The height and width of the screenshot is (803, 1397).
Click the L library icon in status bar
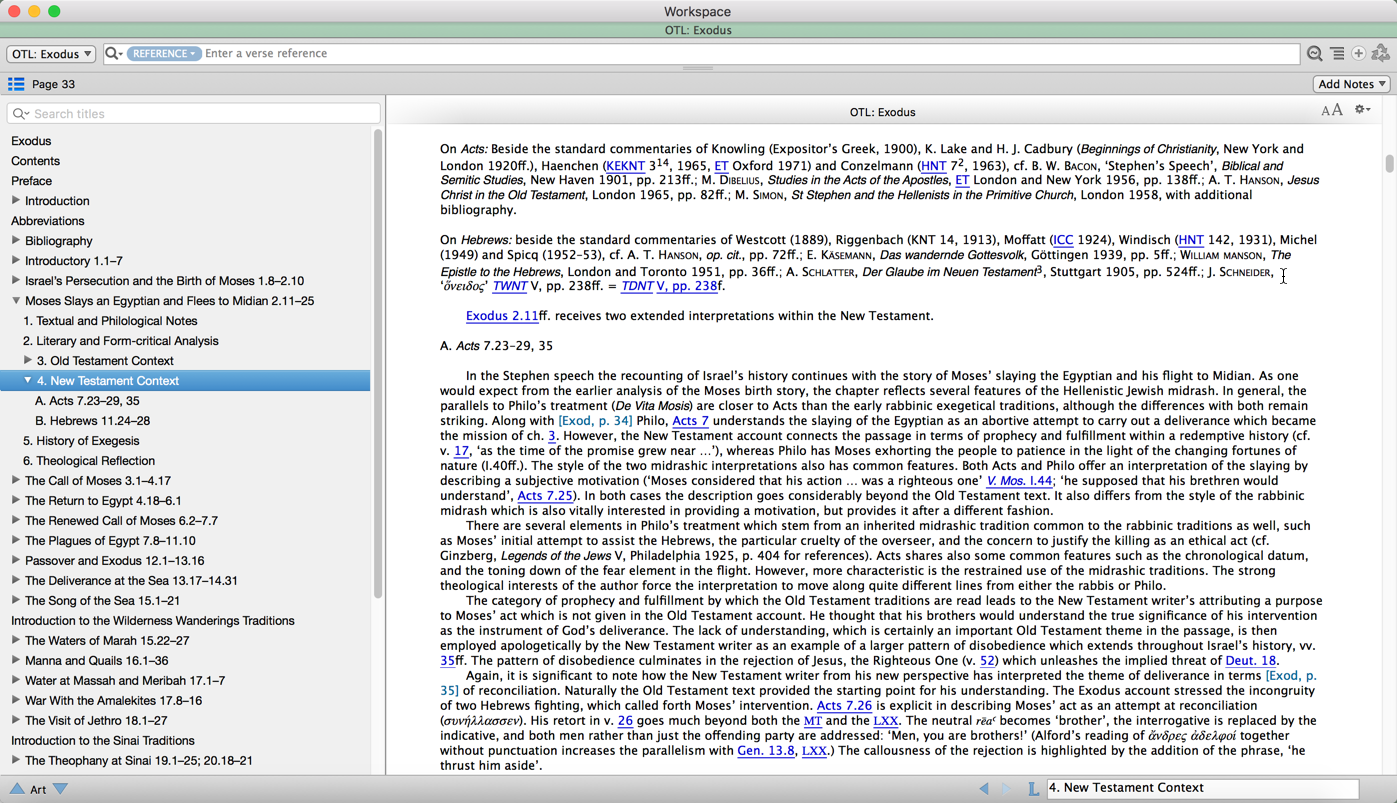[x=1033, y=789]
